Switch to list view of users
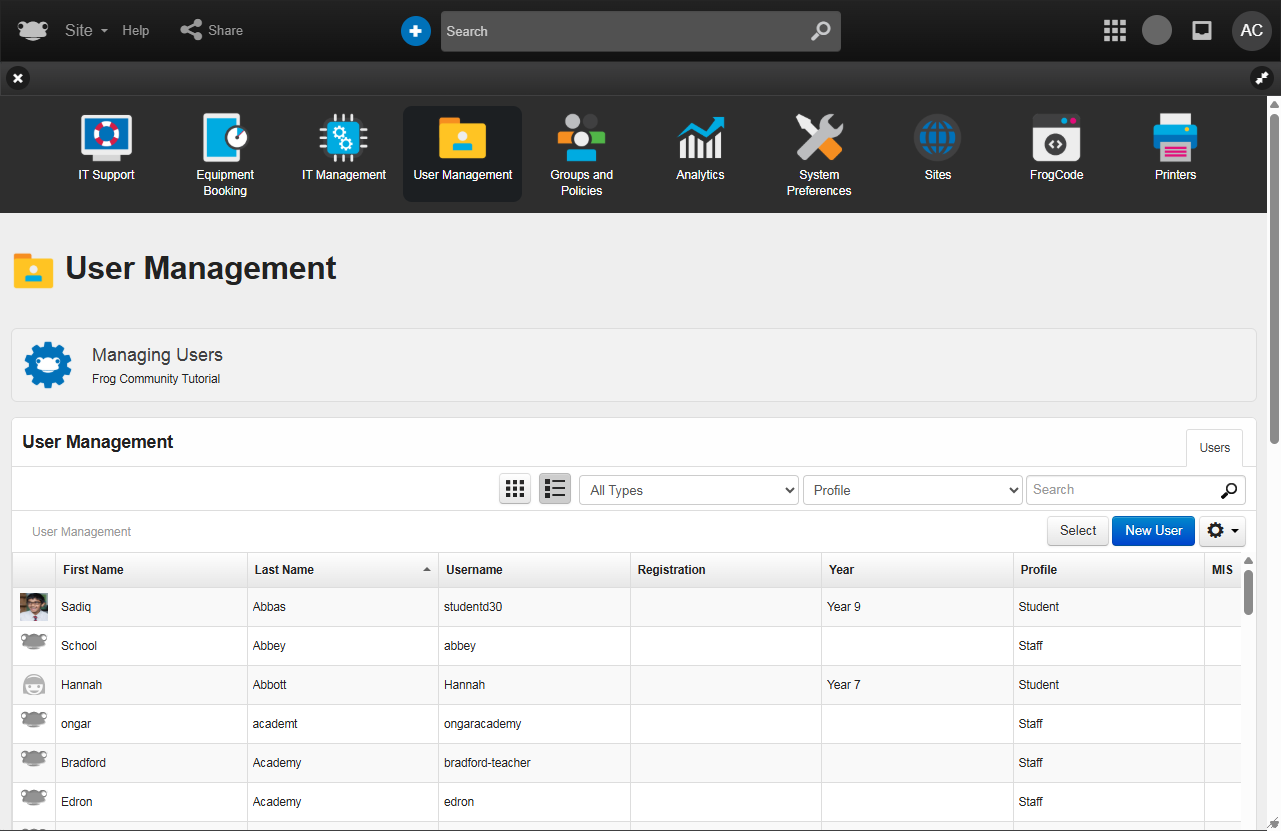This screenshot has width=1281, height=831. point(555,489)
